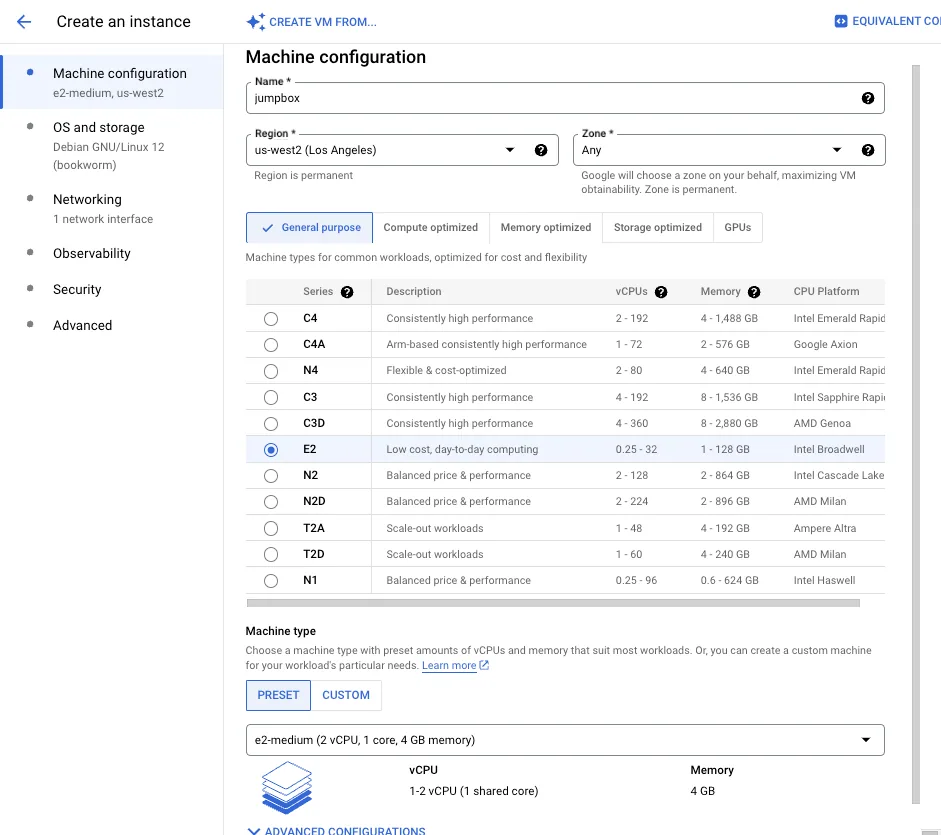Select the PRESET machine type tab

tap(278, 695)
